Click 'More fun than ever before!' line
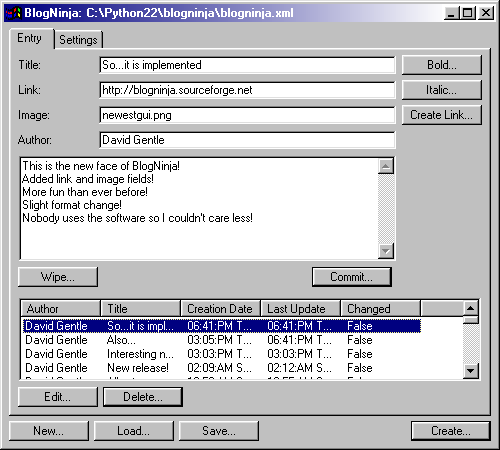 (x=85, y=192)
